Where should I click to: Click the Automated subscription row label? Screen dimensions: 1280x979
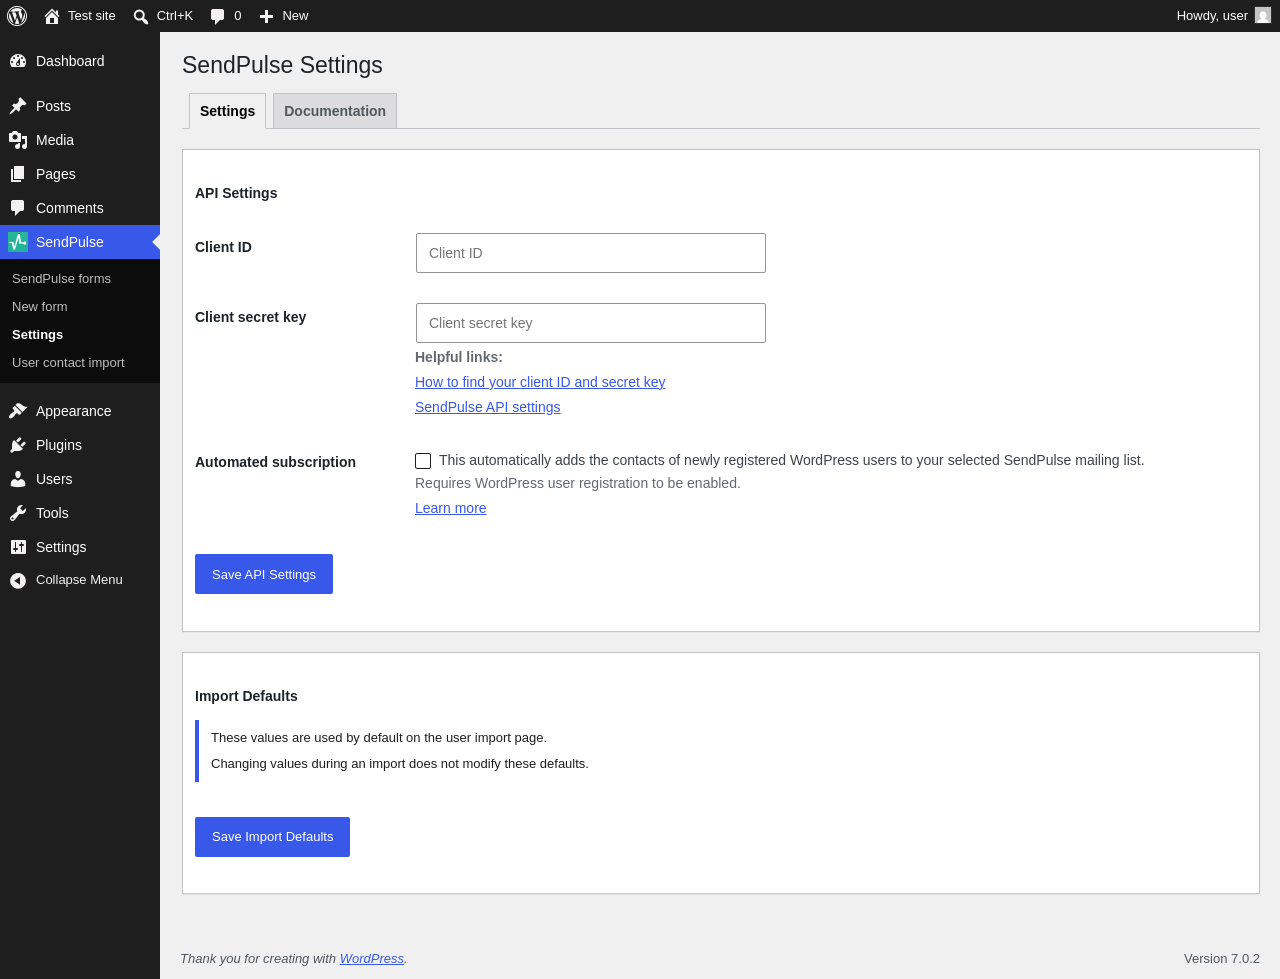click(275, 462)
